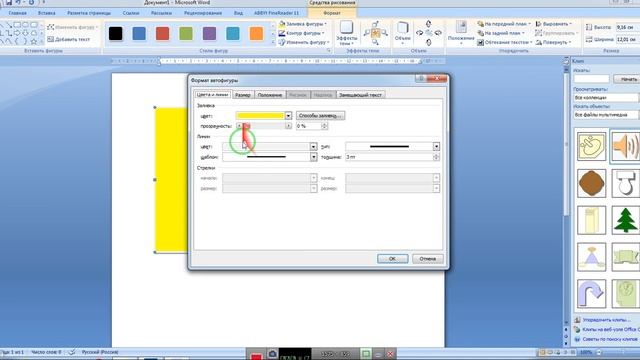Switch to Замещающий текст tab

(360, 95)
